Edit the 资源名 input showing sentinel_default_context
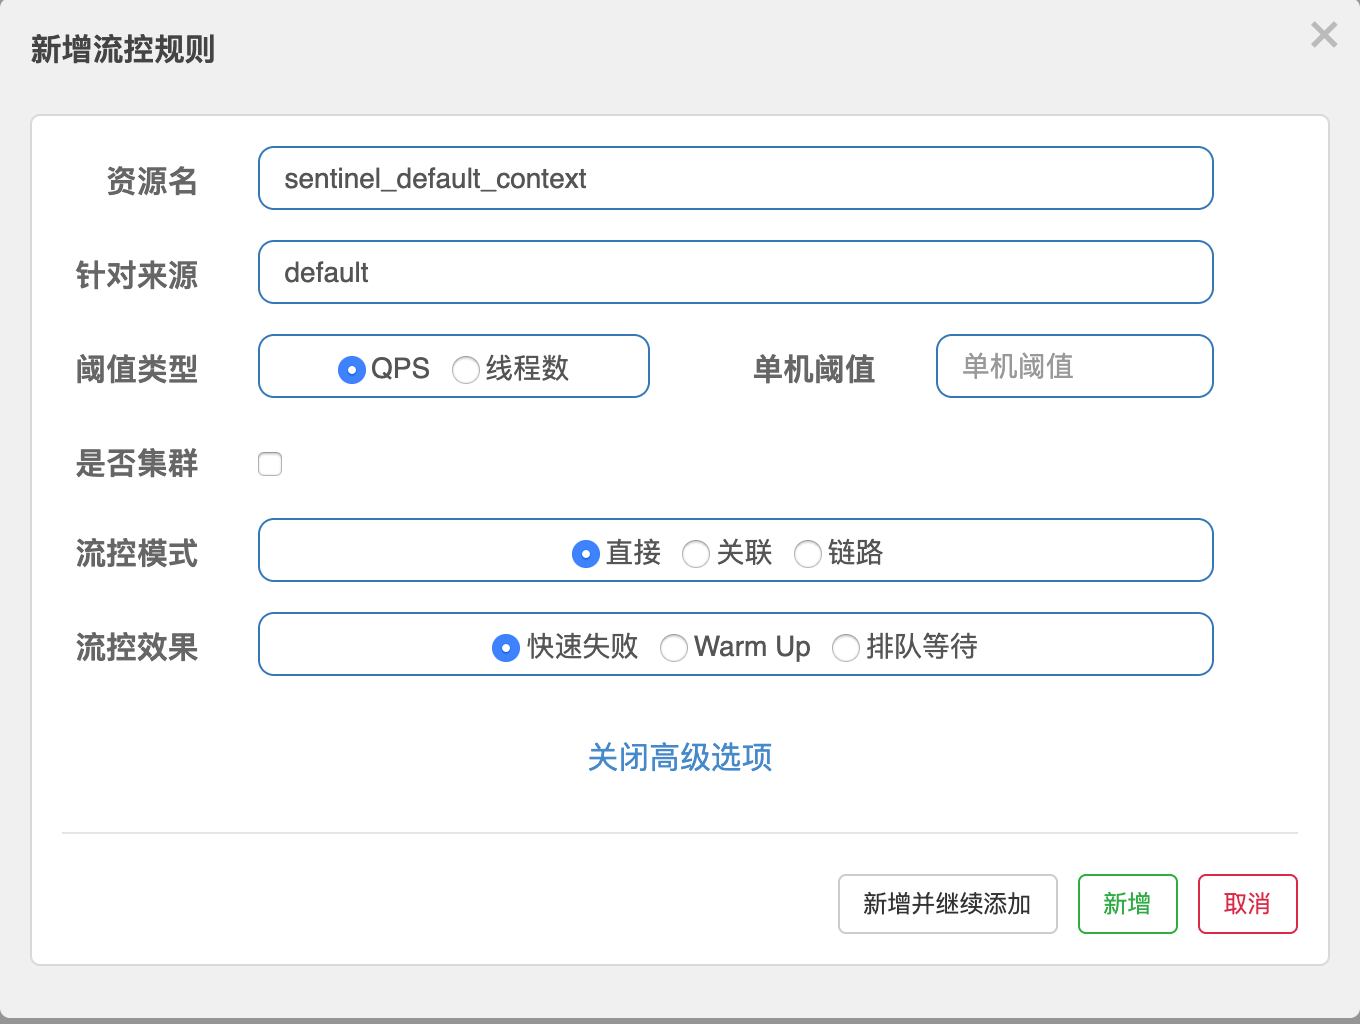 [735, 178]
